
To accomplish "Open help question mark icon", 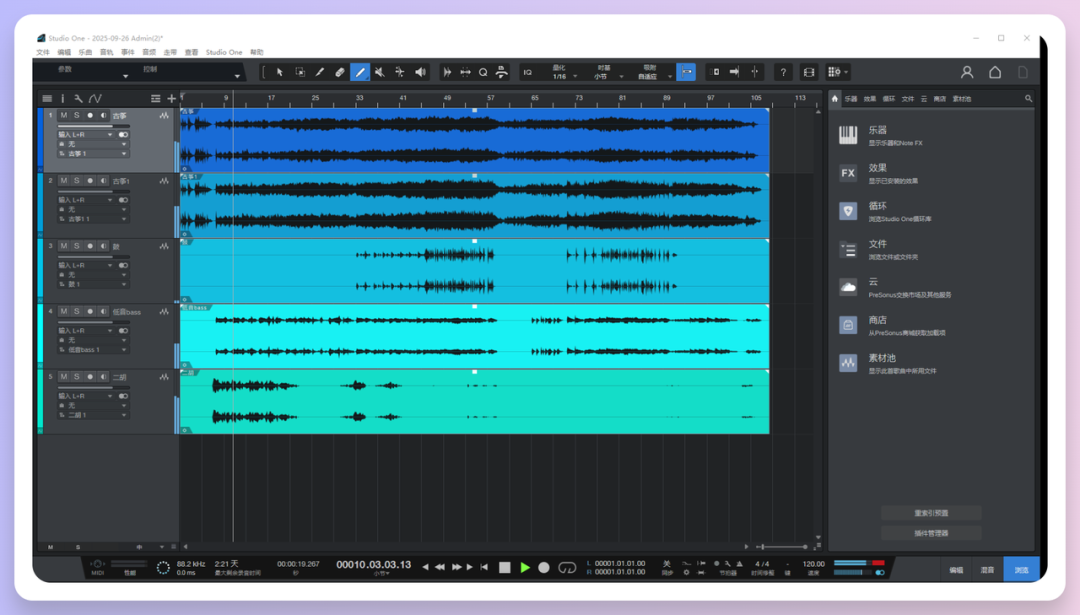I will pyautogui.click(x=783, y=72).
